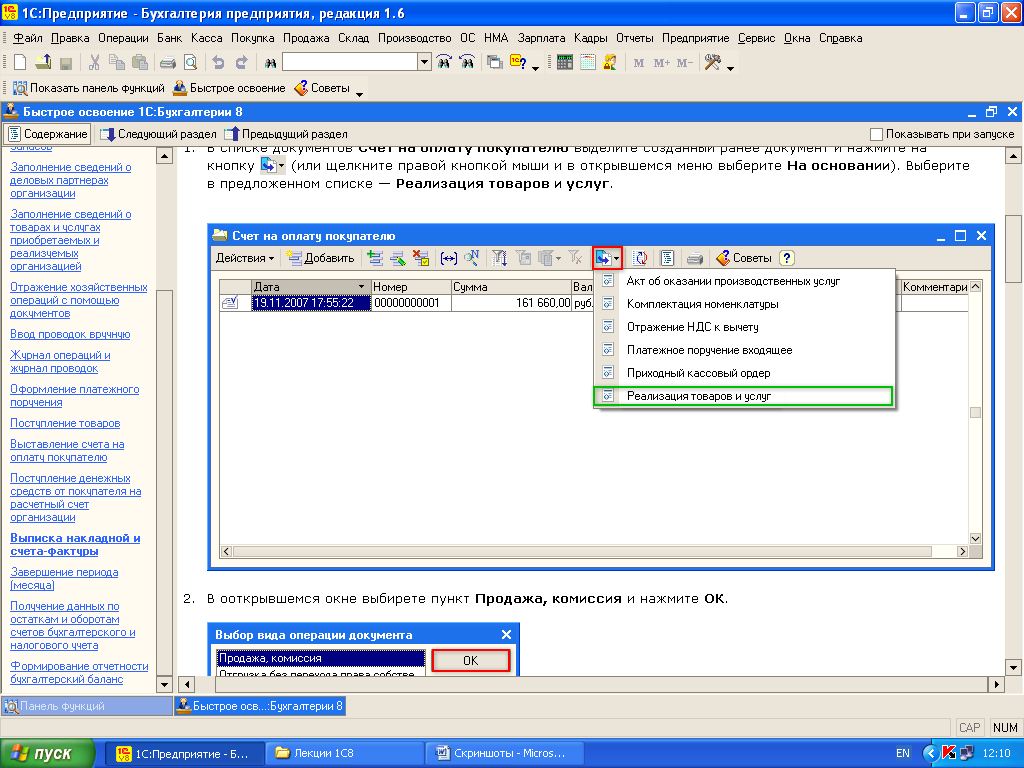Open link Поступление товаров
This screenshot has width=1024, height=768.
pos(65,423)
